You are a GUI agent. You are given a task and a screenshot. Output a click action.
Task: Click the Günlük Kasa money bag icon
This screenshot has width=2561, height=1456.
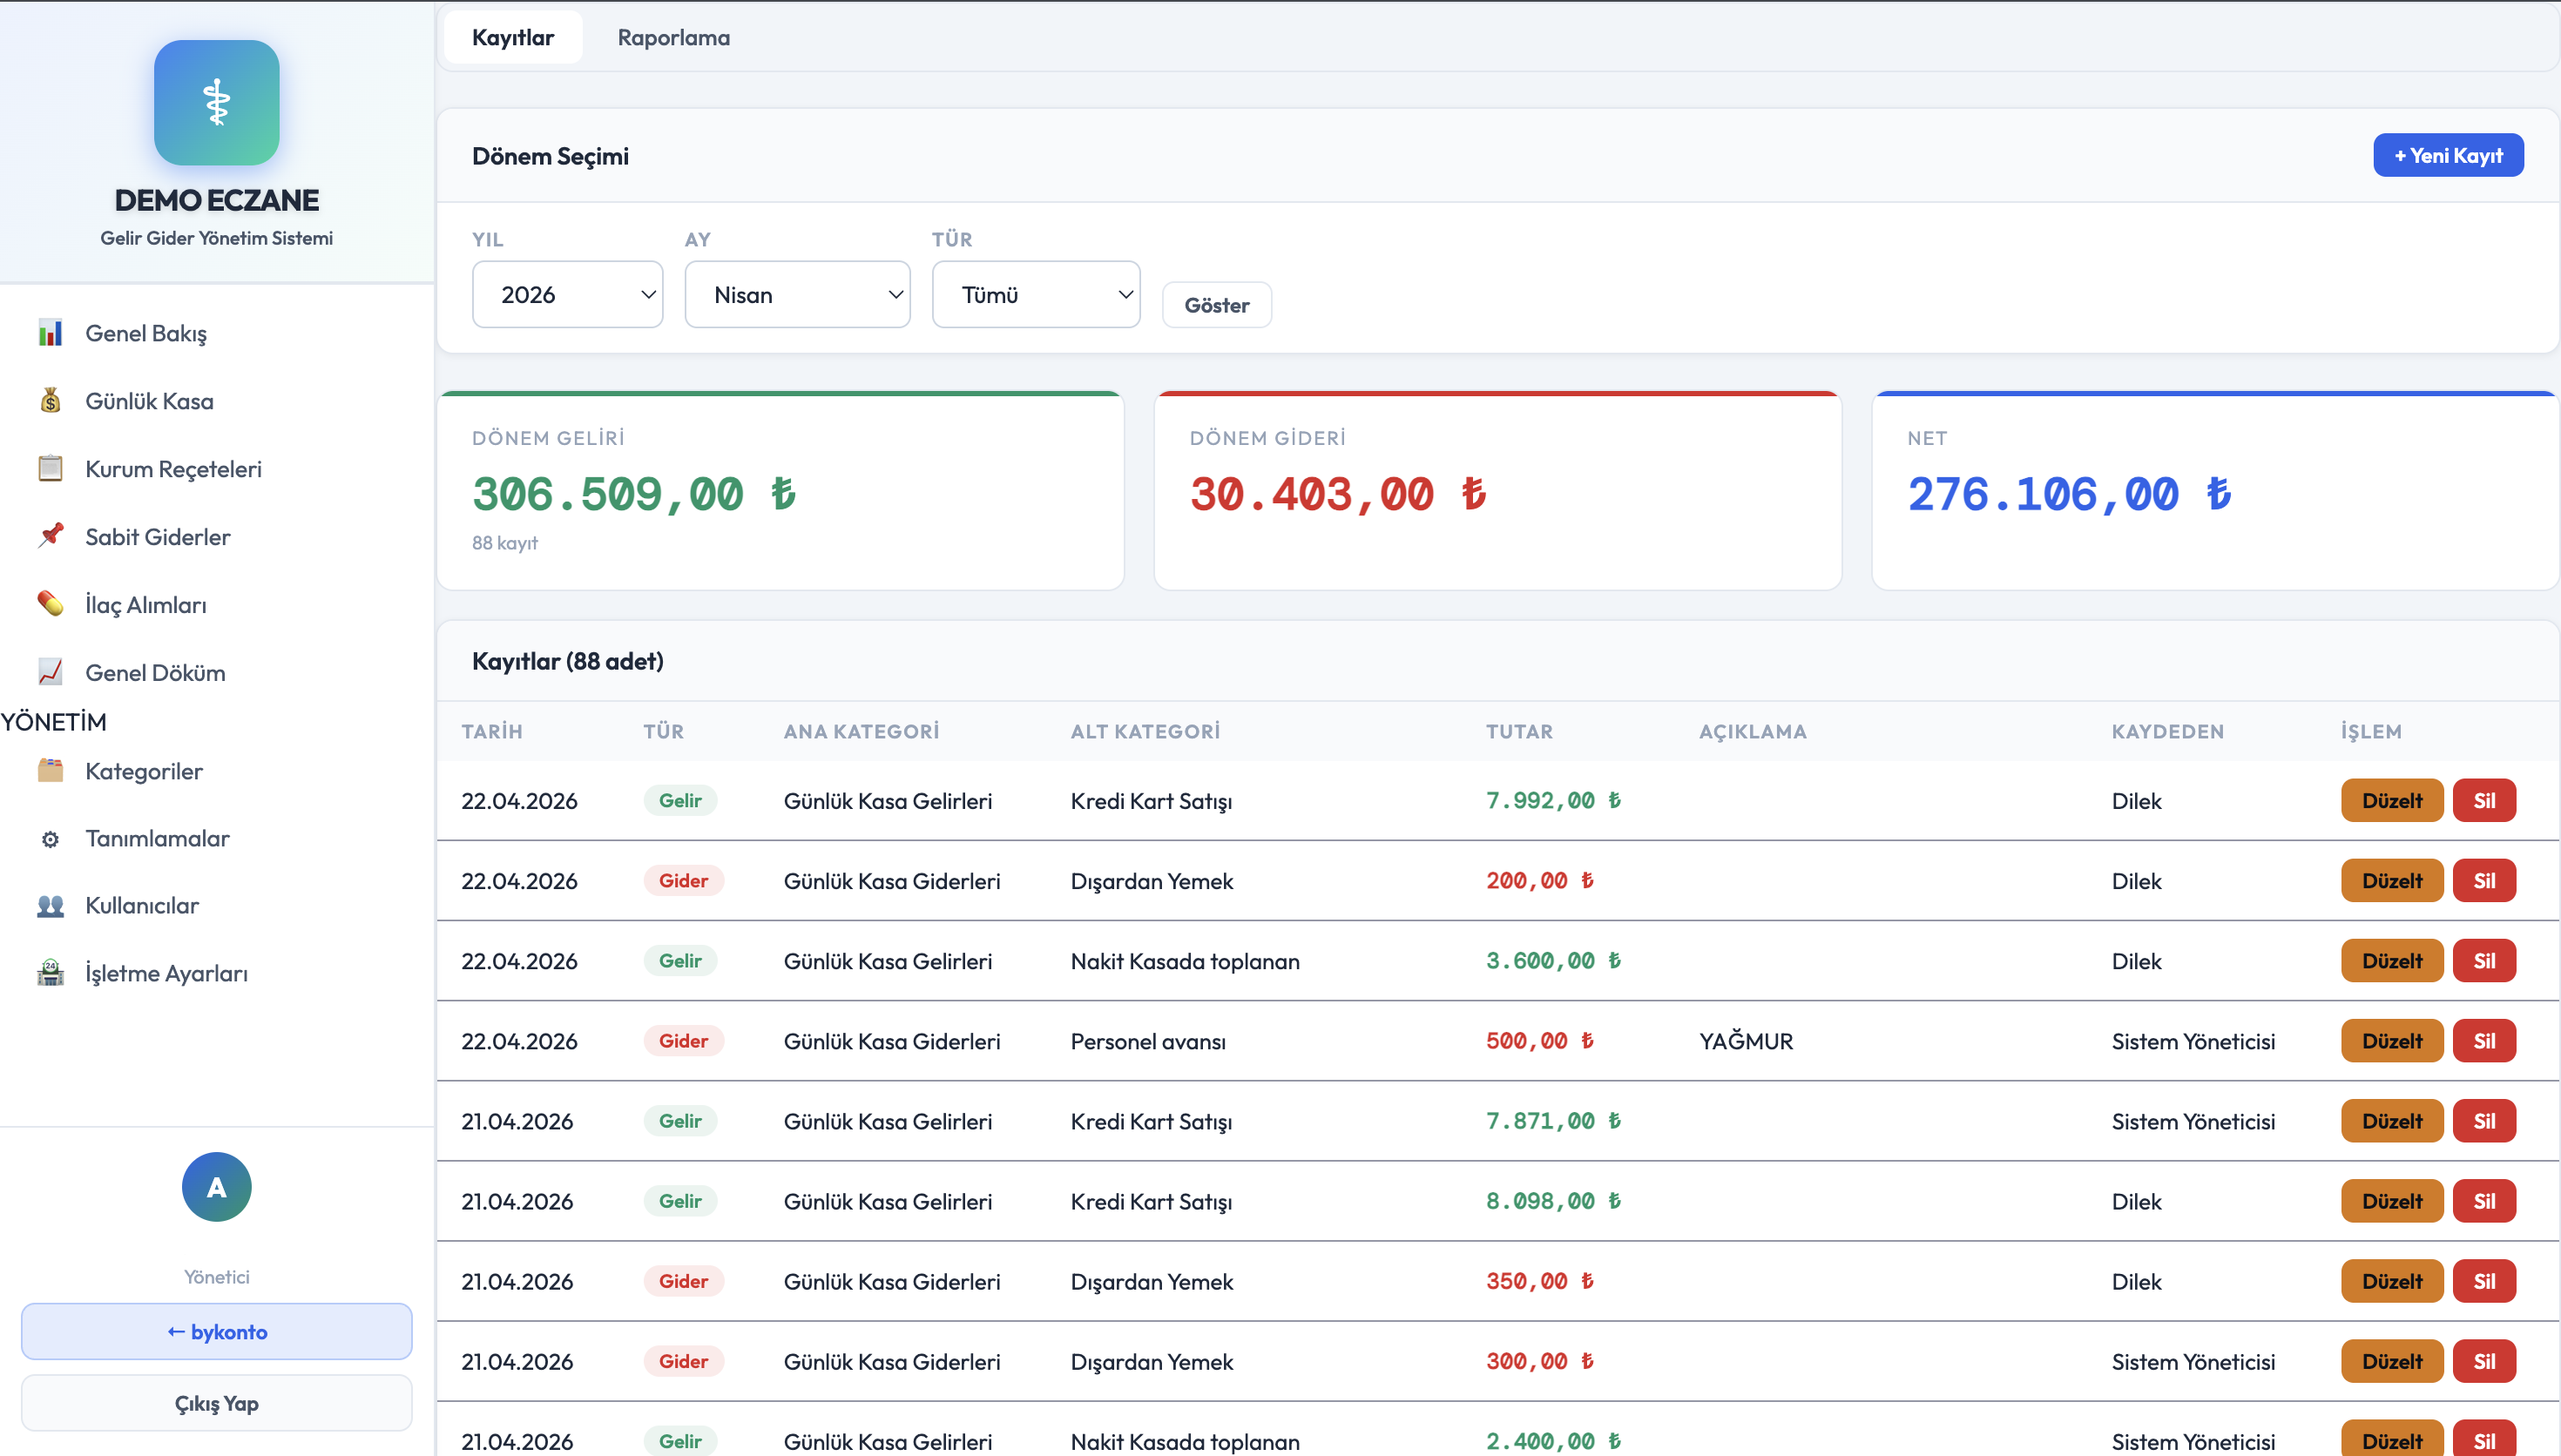coord(50,401)
